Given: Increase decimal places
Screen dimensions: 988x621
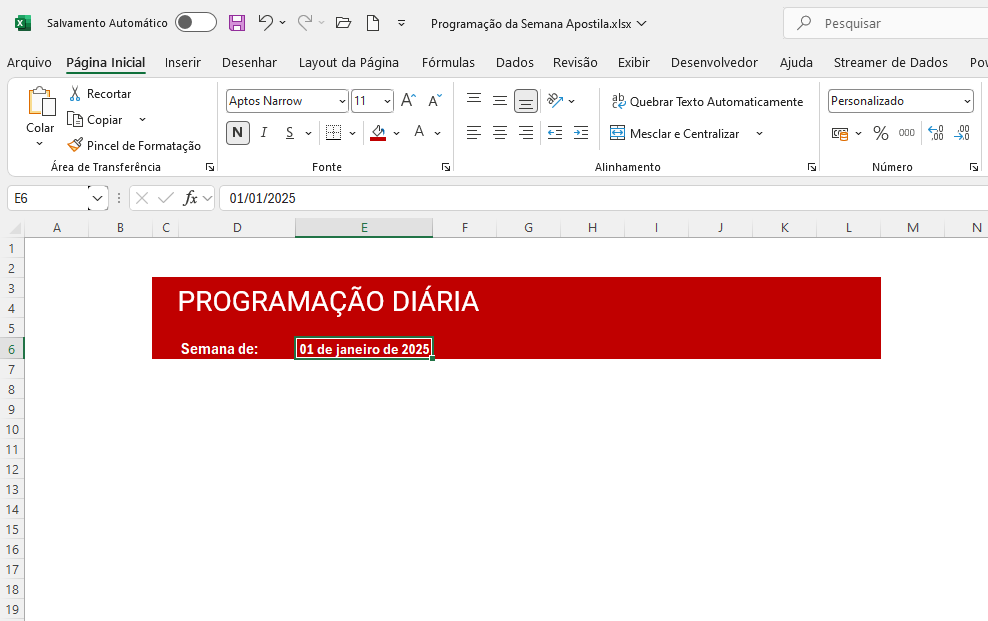Looking at the screenshot, I should 936,133.
